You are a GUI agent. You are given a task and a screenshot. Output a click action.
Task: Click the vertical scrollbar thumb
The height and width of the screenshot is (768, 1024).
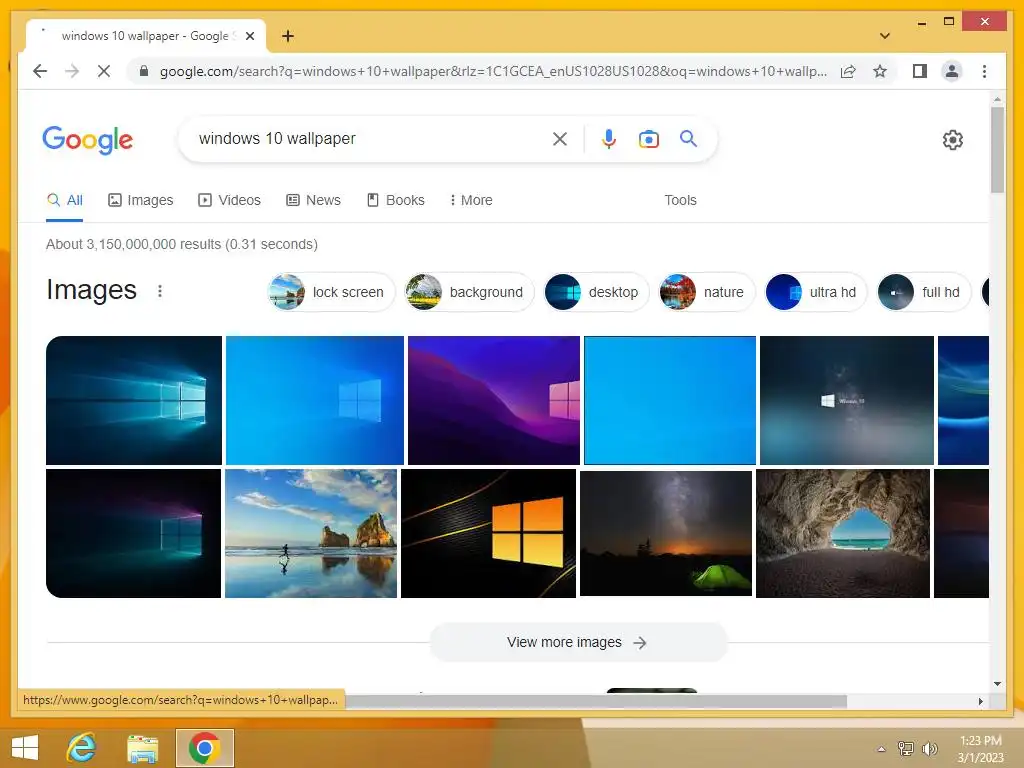tap(997, 150)
